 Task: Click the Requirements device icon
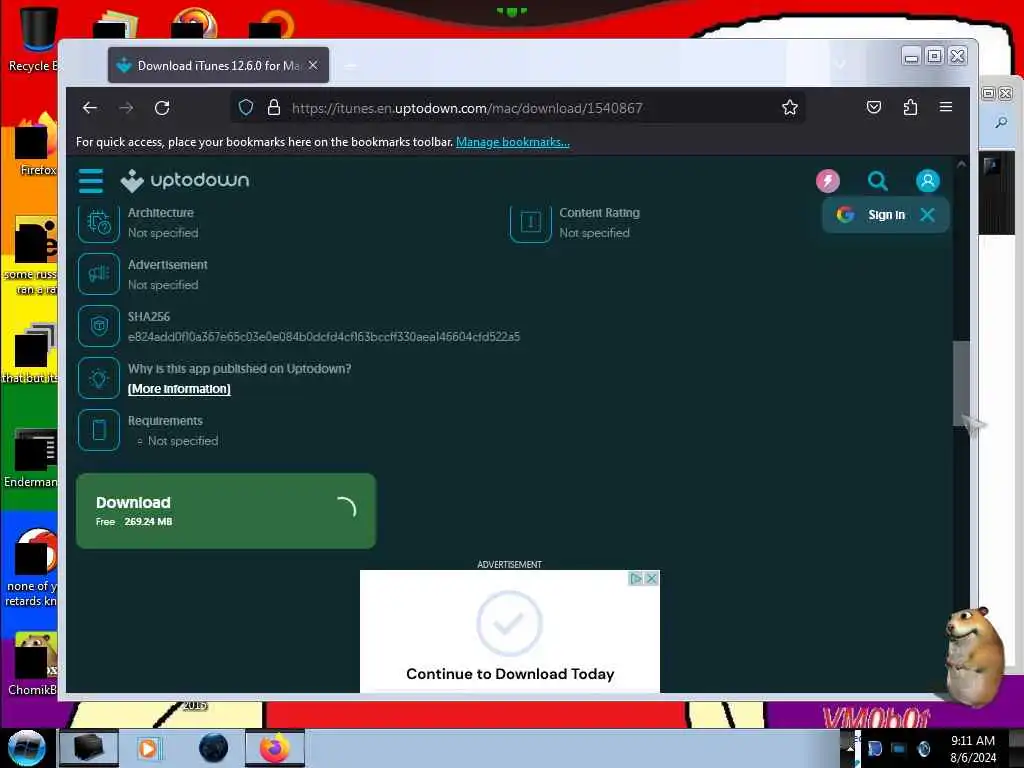(x=99, y=430)
